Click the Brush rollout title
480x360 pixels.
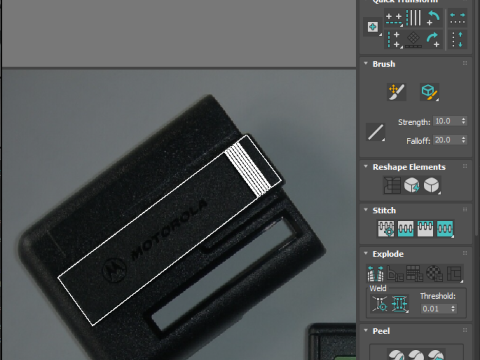tap(384, 64)
